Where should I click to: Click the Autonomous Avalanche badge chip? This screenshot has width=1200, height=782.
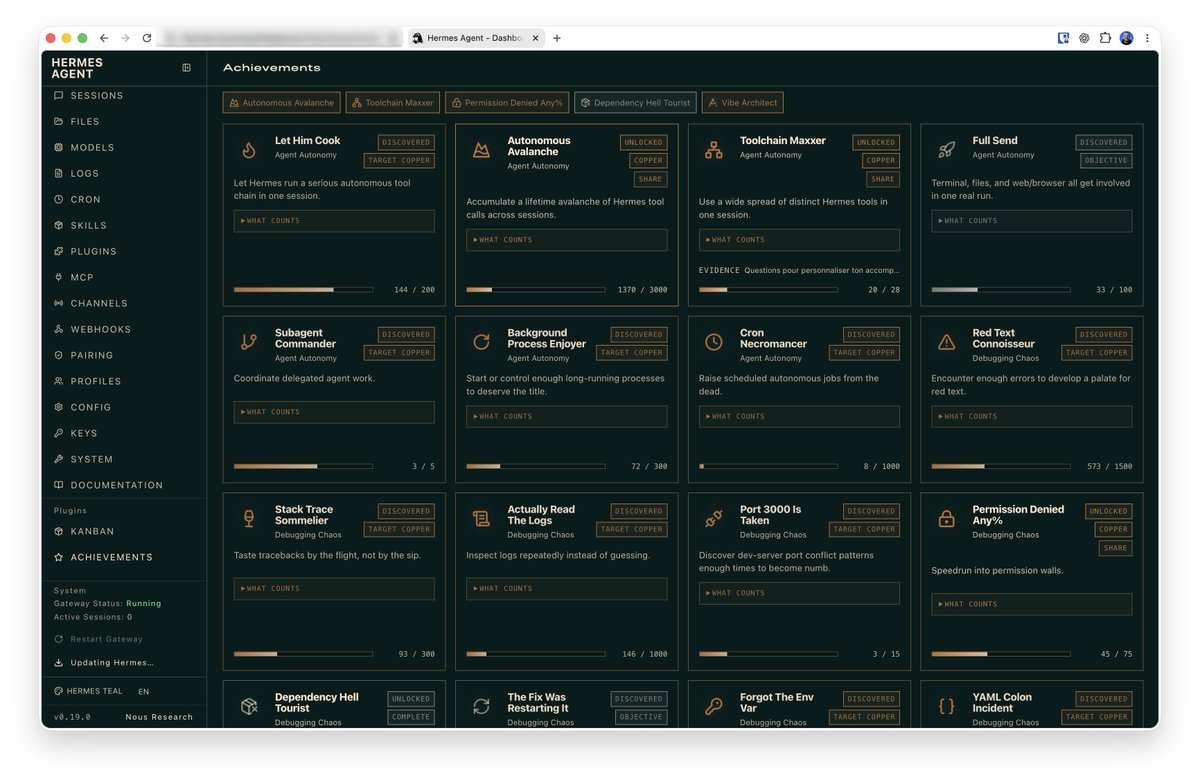tap(282, 103)
